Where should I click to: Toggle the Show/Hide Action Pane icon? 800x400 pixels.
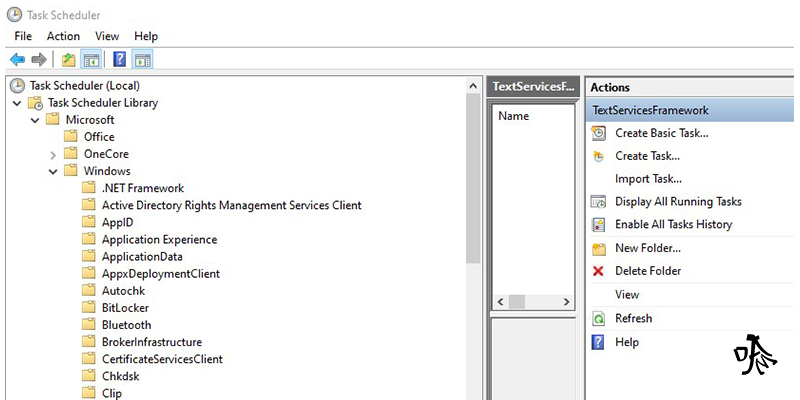point(142,60)
